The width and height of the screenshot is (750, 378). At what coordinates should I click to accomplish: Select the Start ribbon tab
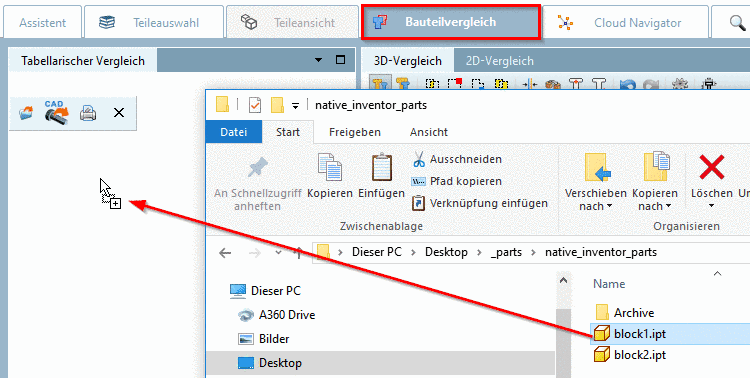pyautogui.click(x=288, y=132)
